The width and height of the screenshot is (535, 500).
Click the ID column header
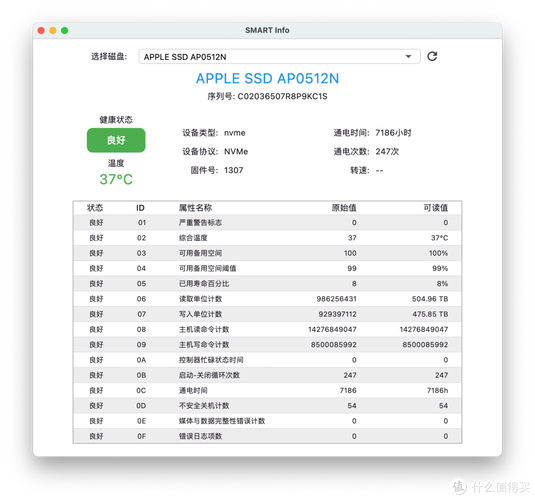click(140, 208)
